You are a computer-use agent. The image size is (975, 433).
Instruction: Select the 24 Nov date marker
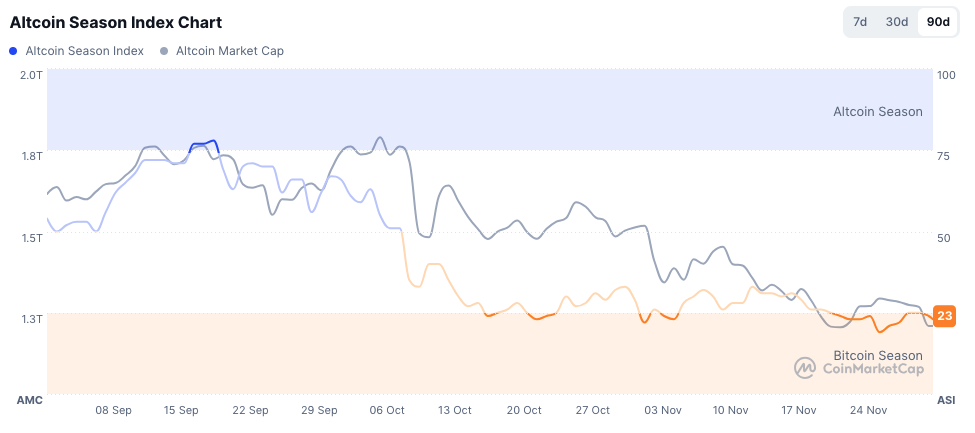tap(868, 410)
